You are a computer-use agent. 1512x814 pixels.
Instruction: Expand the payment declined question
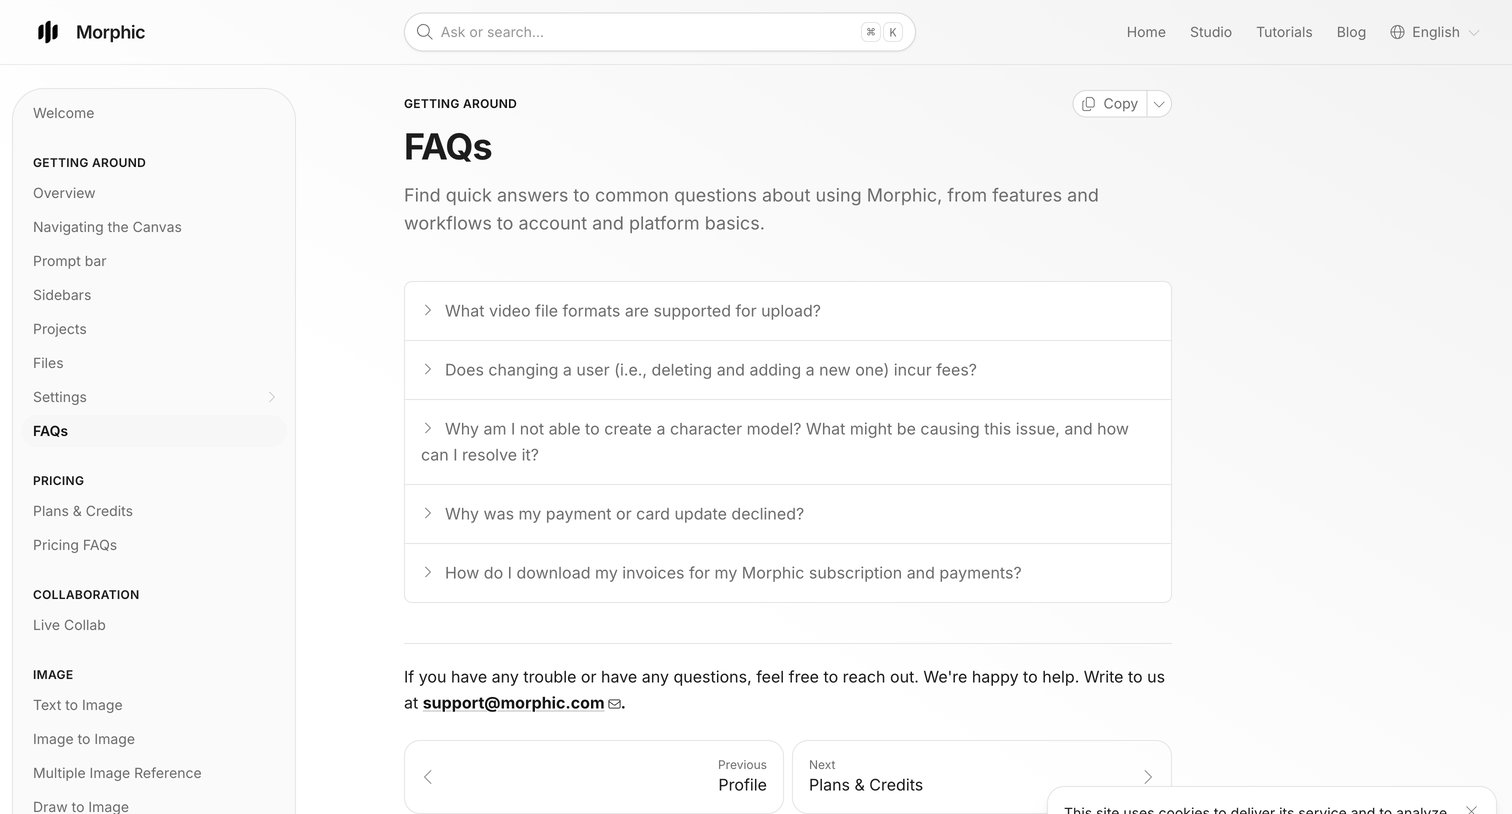coord(788,514)
